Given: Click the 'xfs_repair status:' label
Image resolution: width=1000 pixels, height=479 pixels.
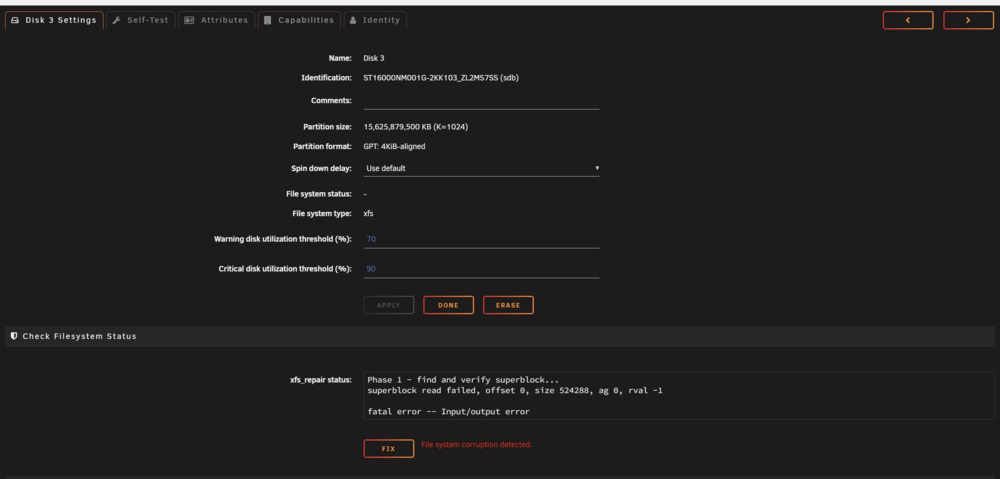Looking at the screenshot, I should 320,380.
